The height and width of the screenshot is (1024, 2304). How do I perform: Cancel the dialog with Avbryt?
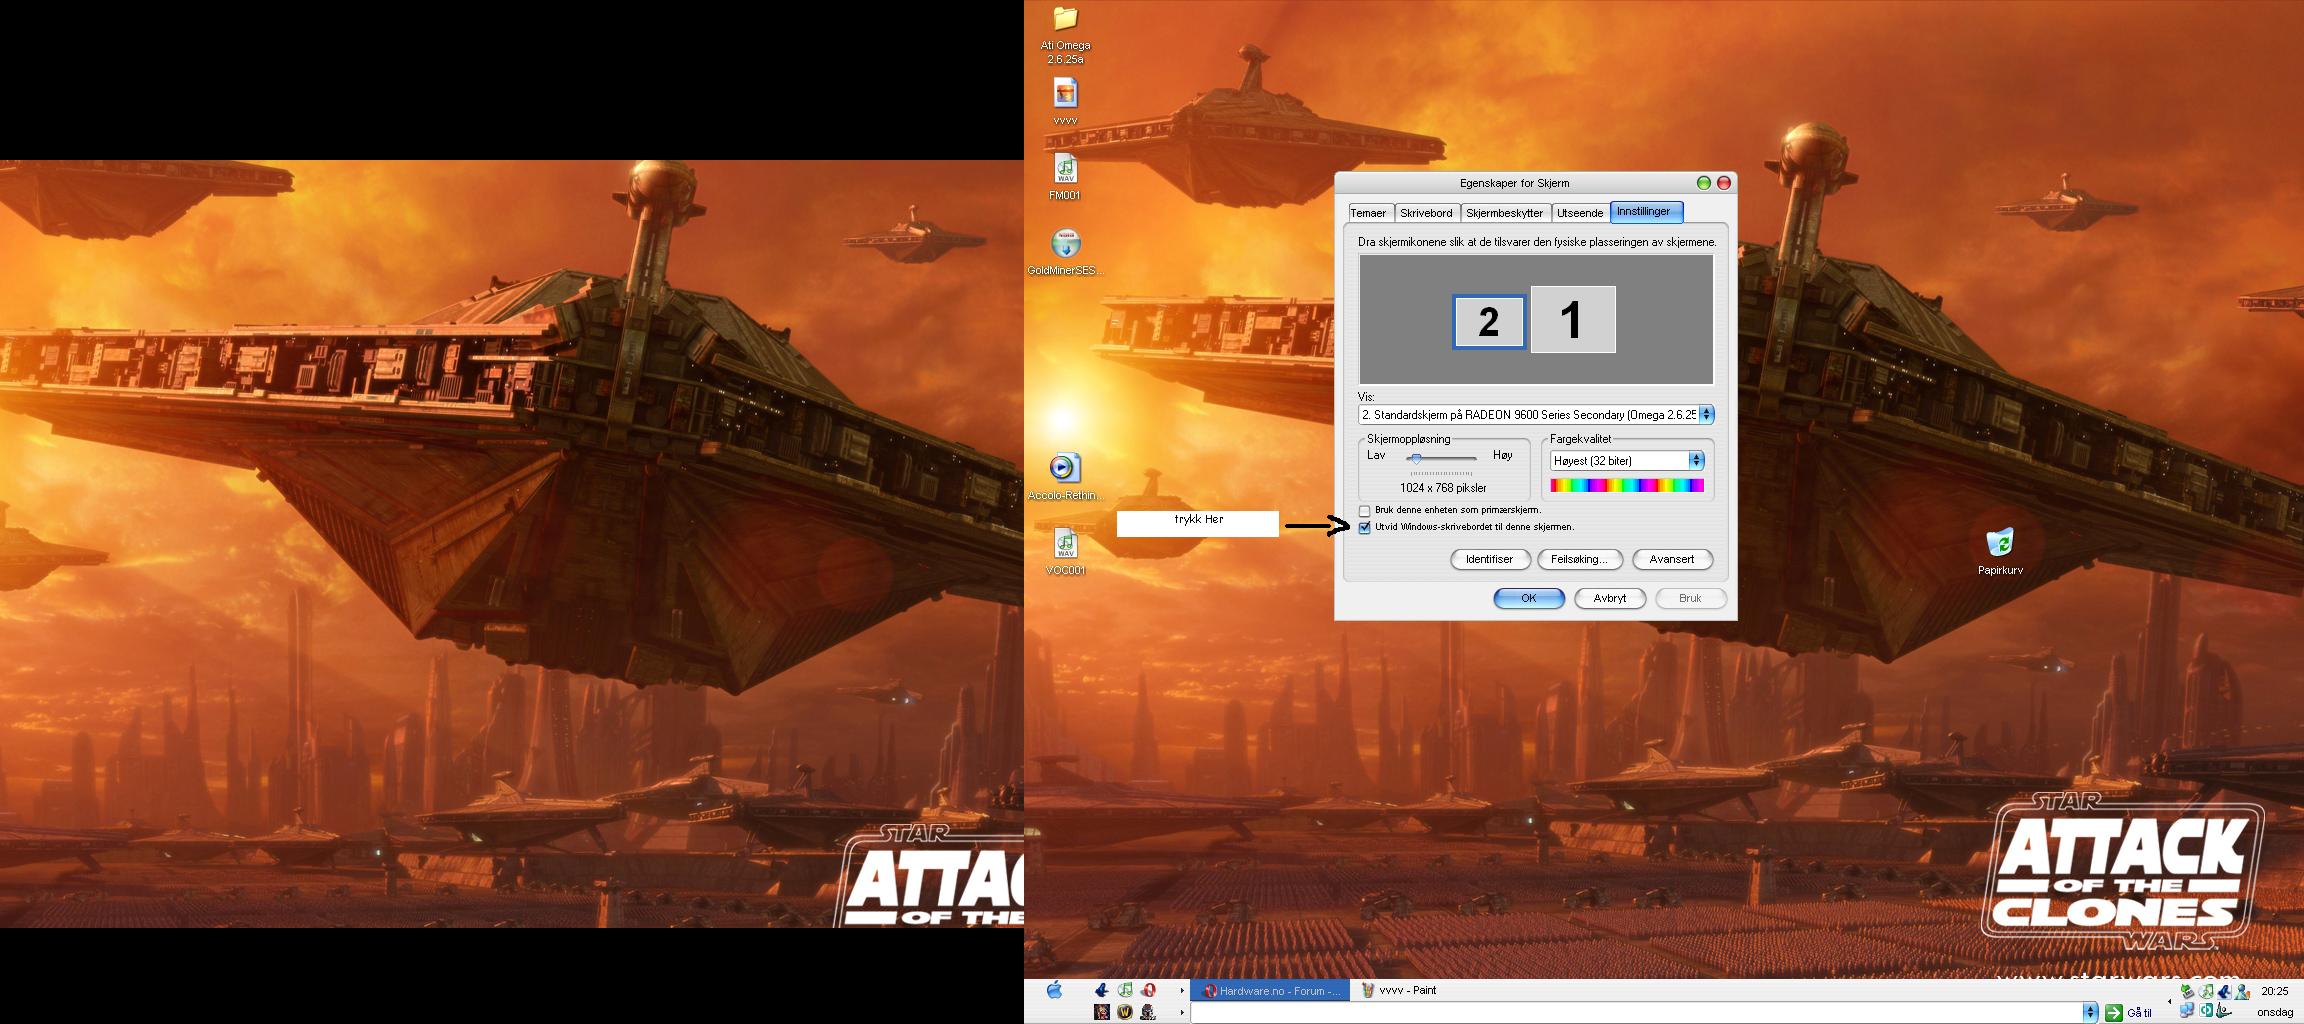pos(1609,598)
